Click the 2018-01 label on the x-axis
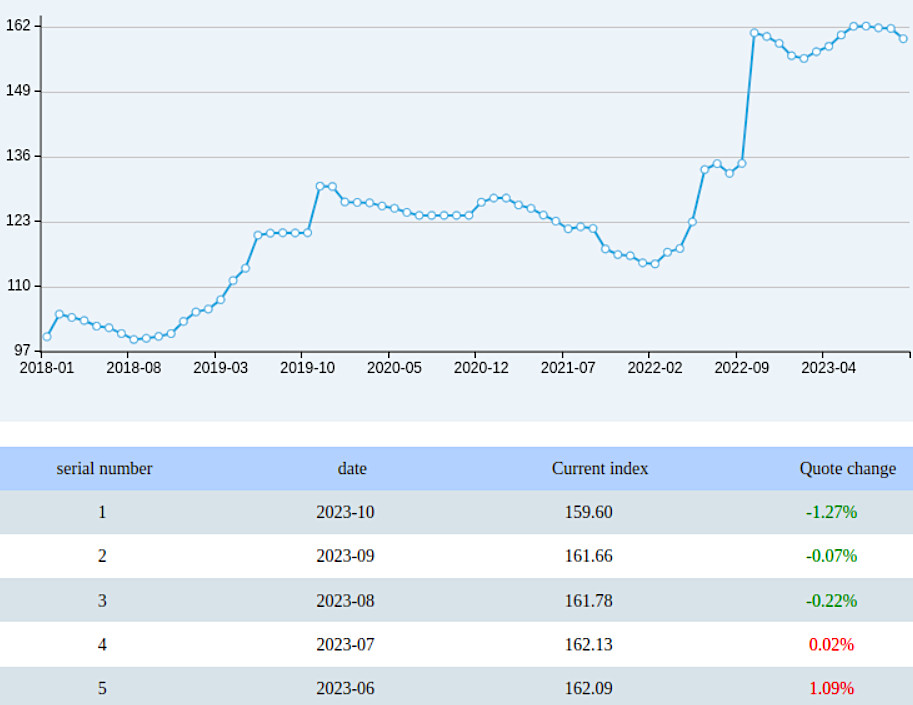This screenshot has height=705, width=913. (49, 367)
